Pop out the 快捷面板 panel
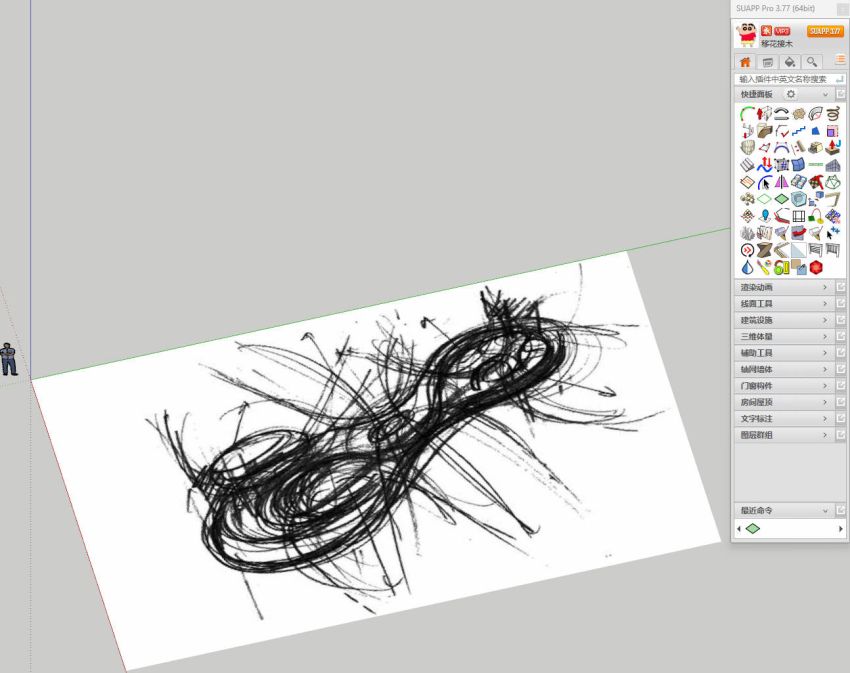This screenshot has height=673, width=850. [841, 94]
